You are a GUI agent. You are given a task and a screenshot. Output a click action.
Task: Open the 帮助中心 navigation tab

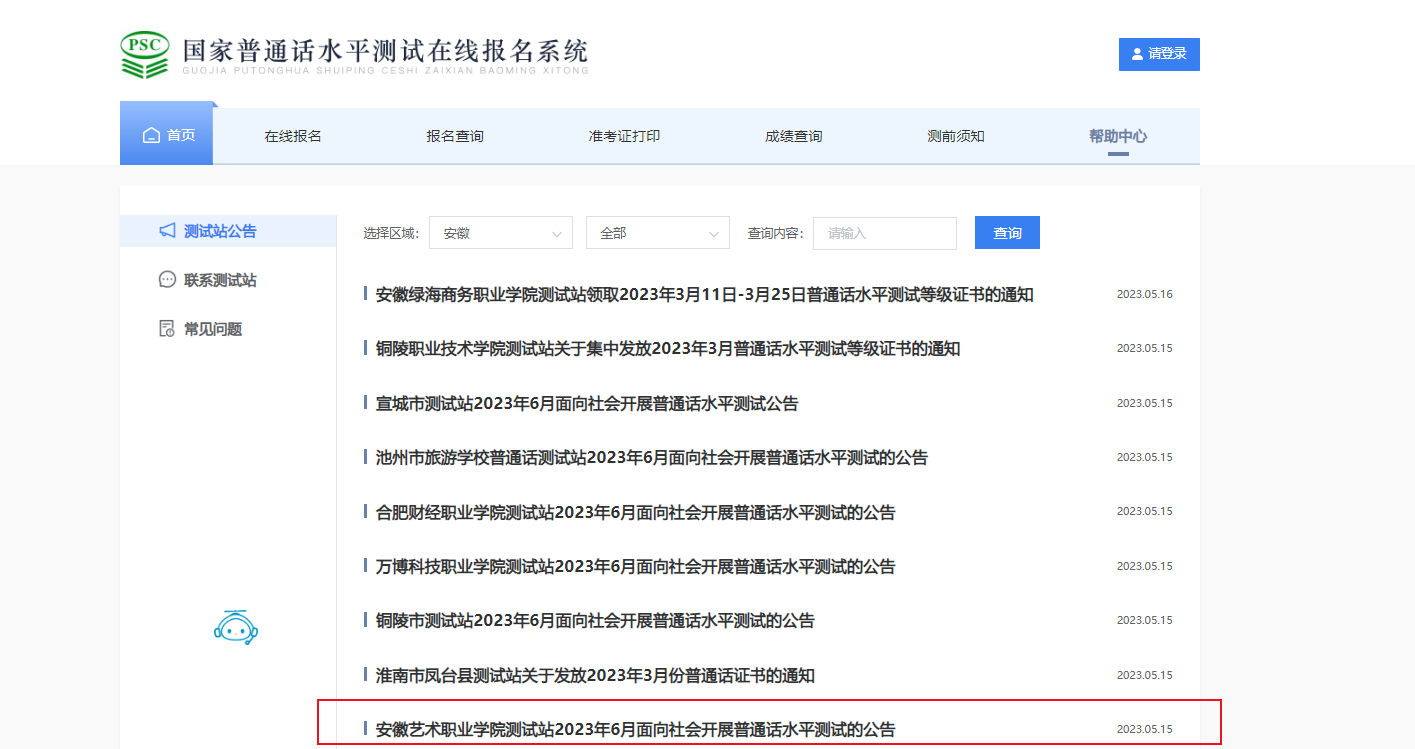(1117, 136)
